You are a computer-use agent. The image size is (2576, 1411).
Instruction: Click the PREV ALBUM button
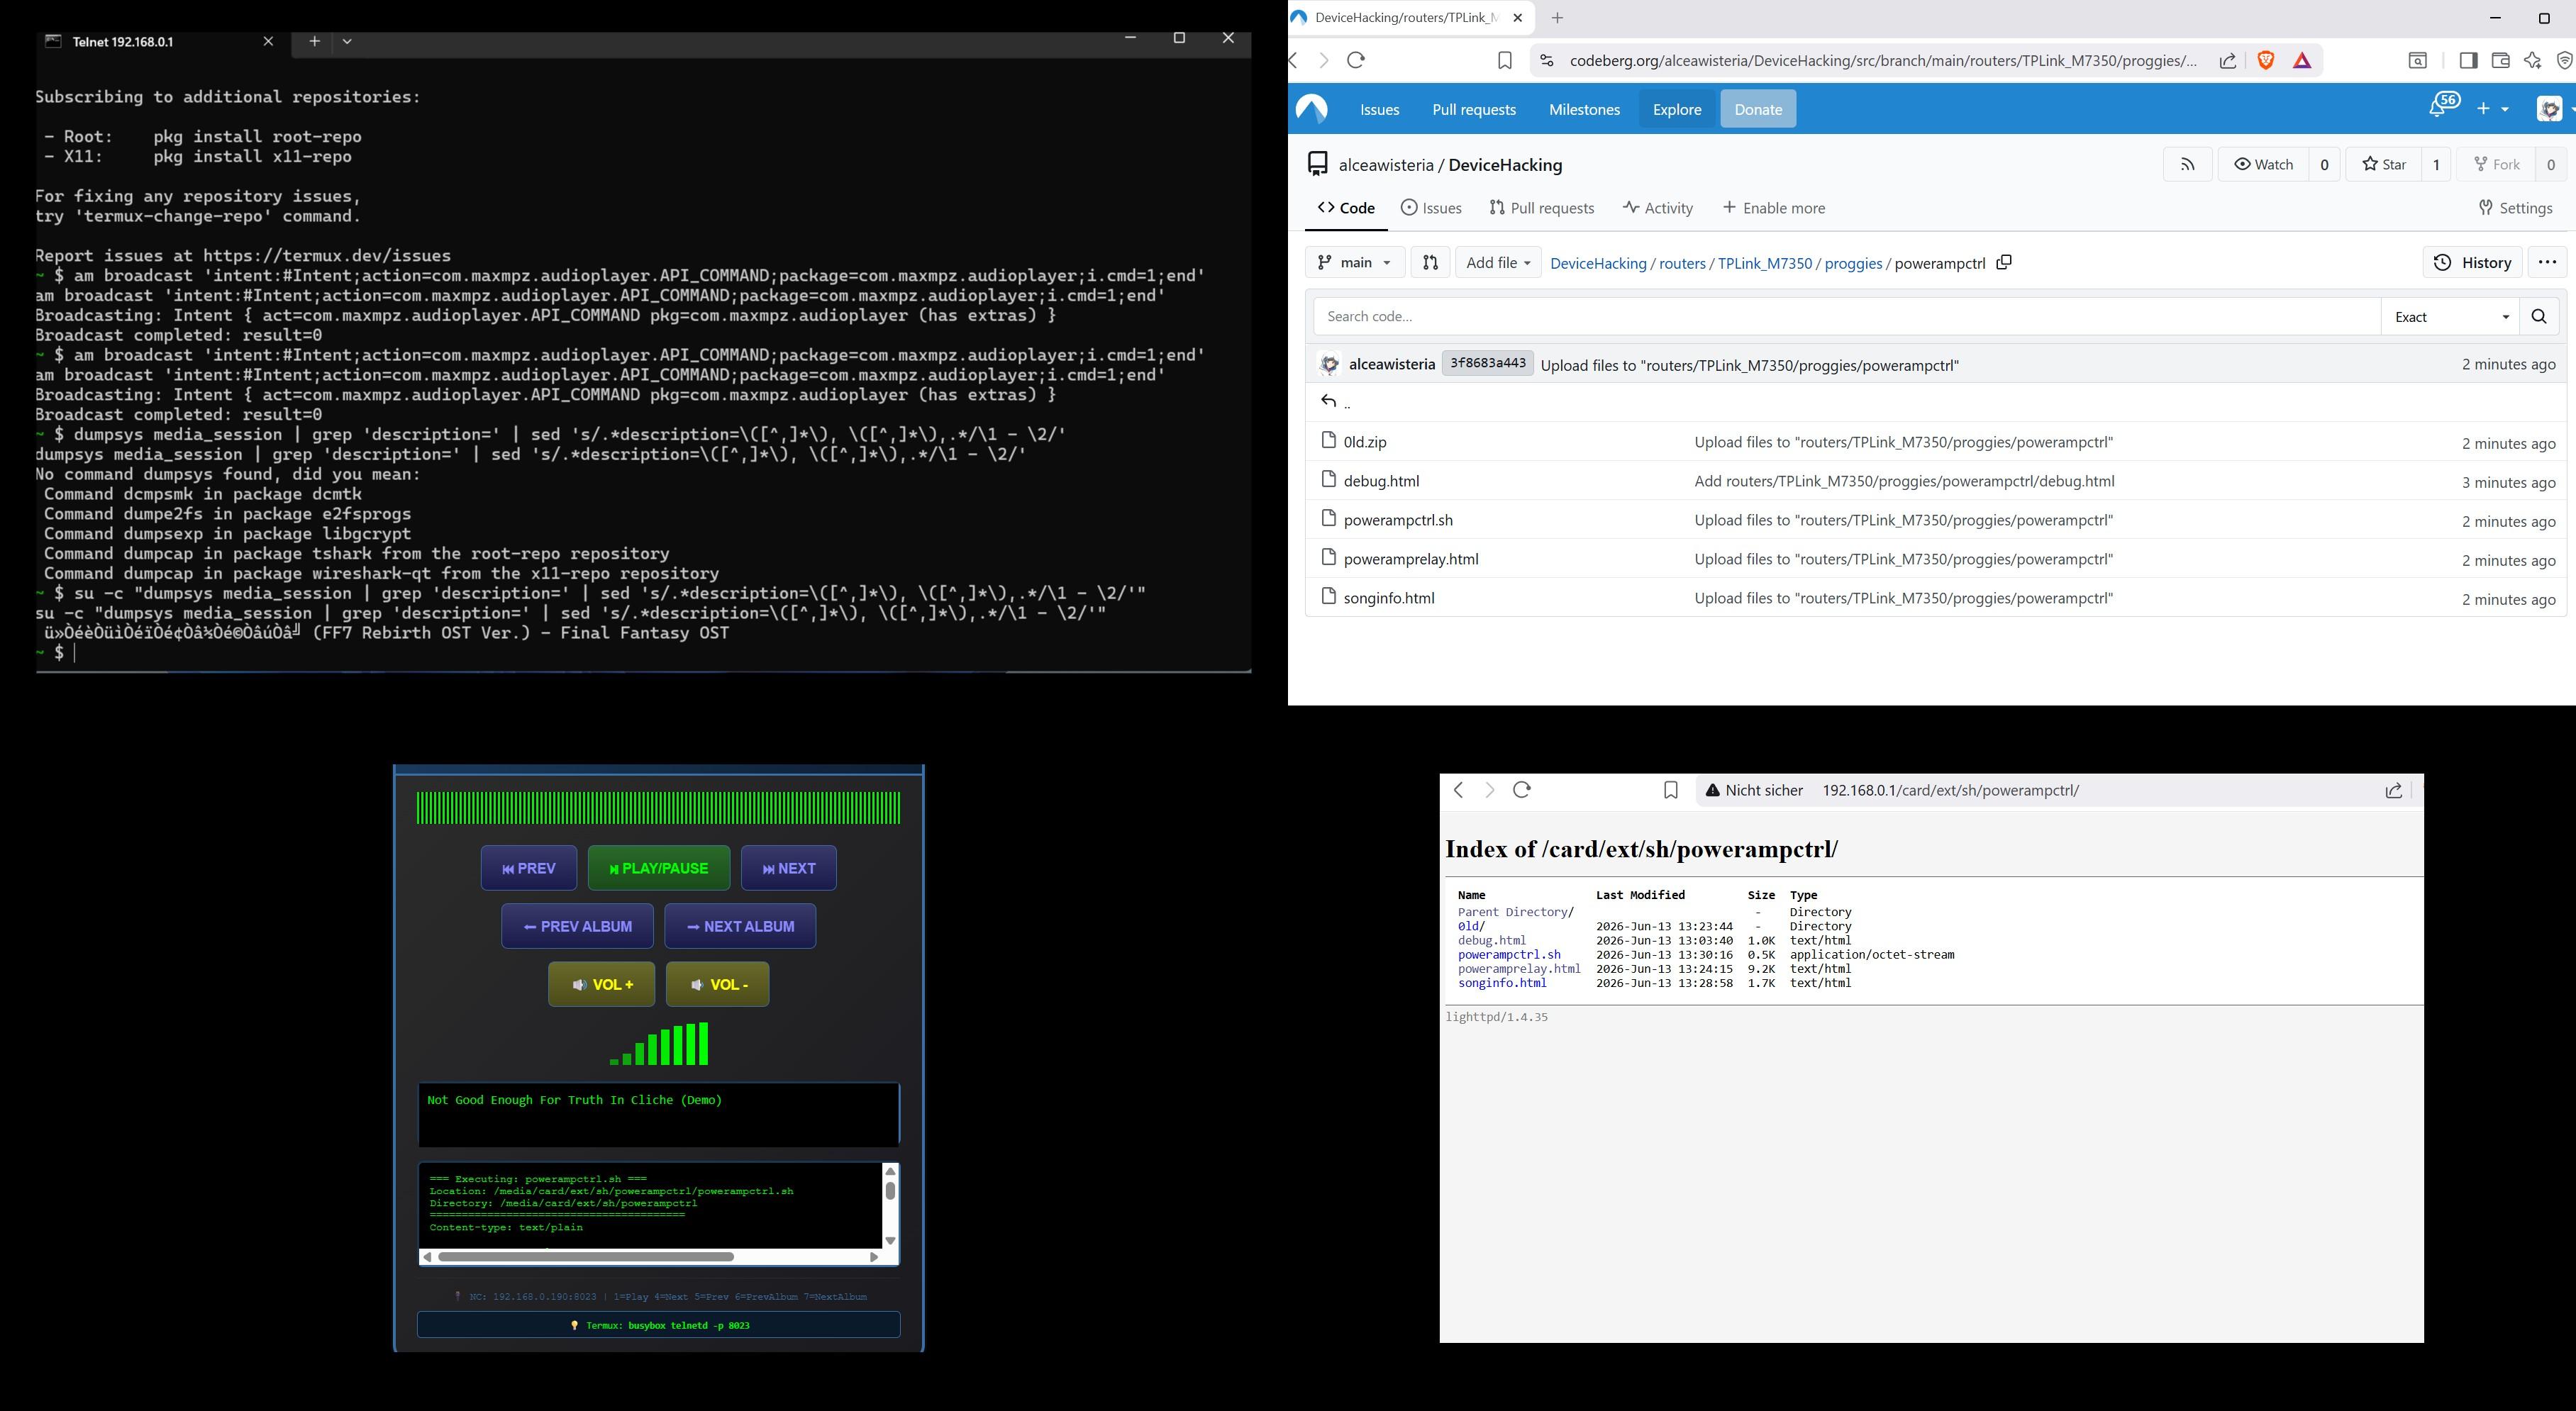[578, 927]
